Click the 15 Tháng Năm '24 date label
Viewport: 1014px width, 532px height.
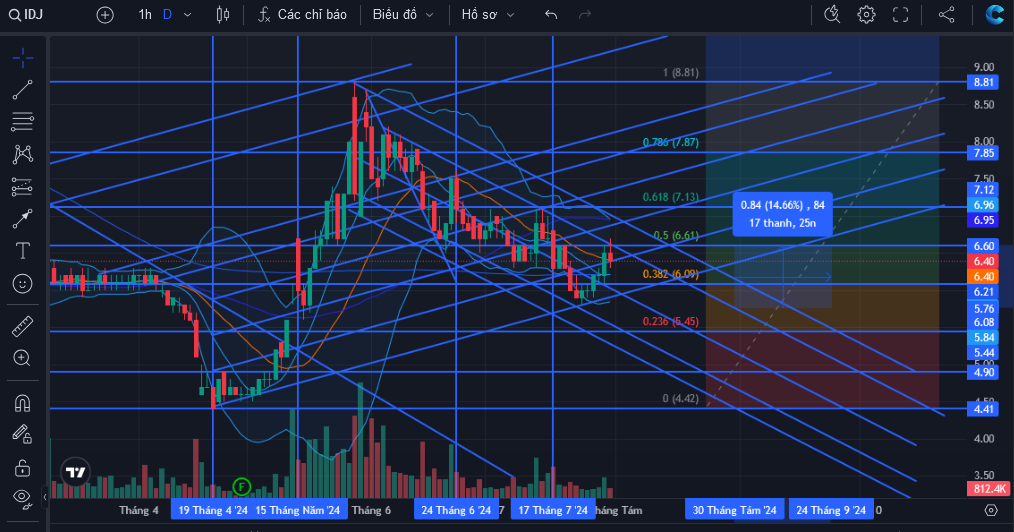coord(297,510)
